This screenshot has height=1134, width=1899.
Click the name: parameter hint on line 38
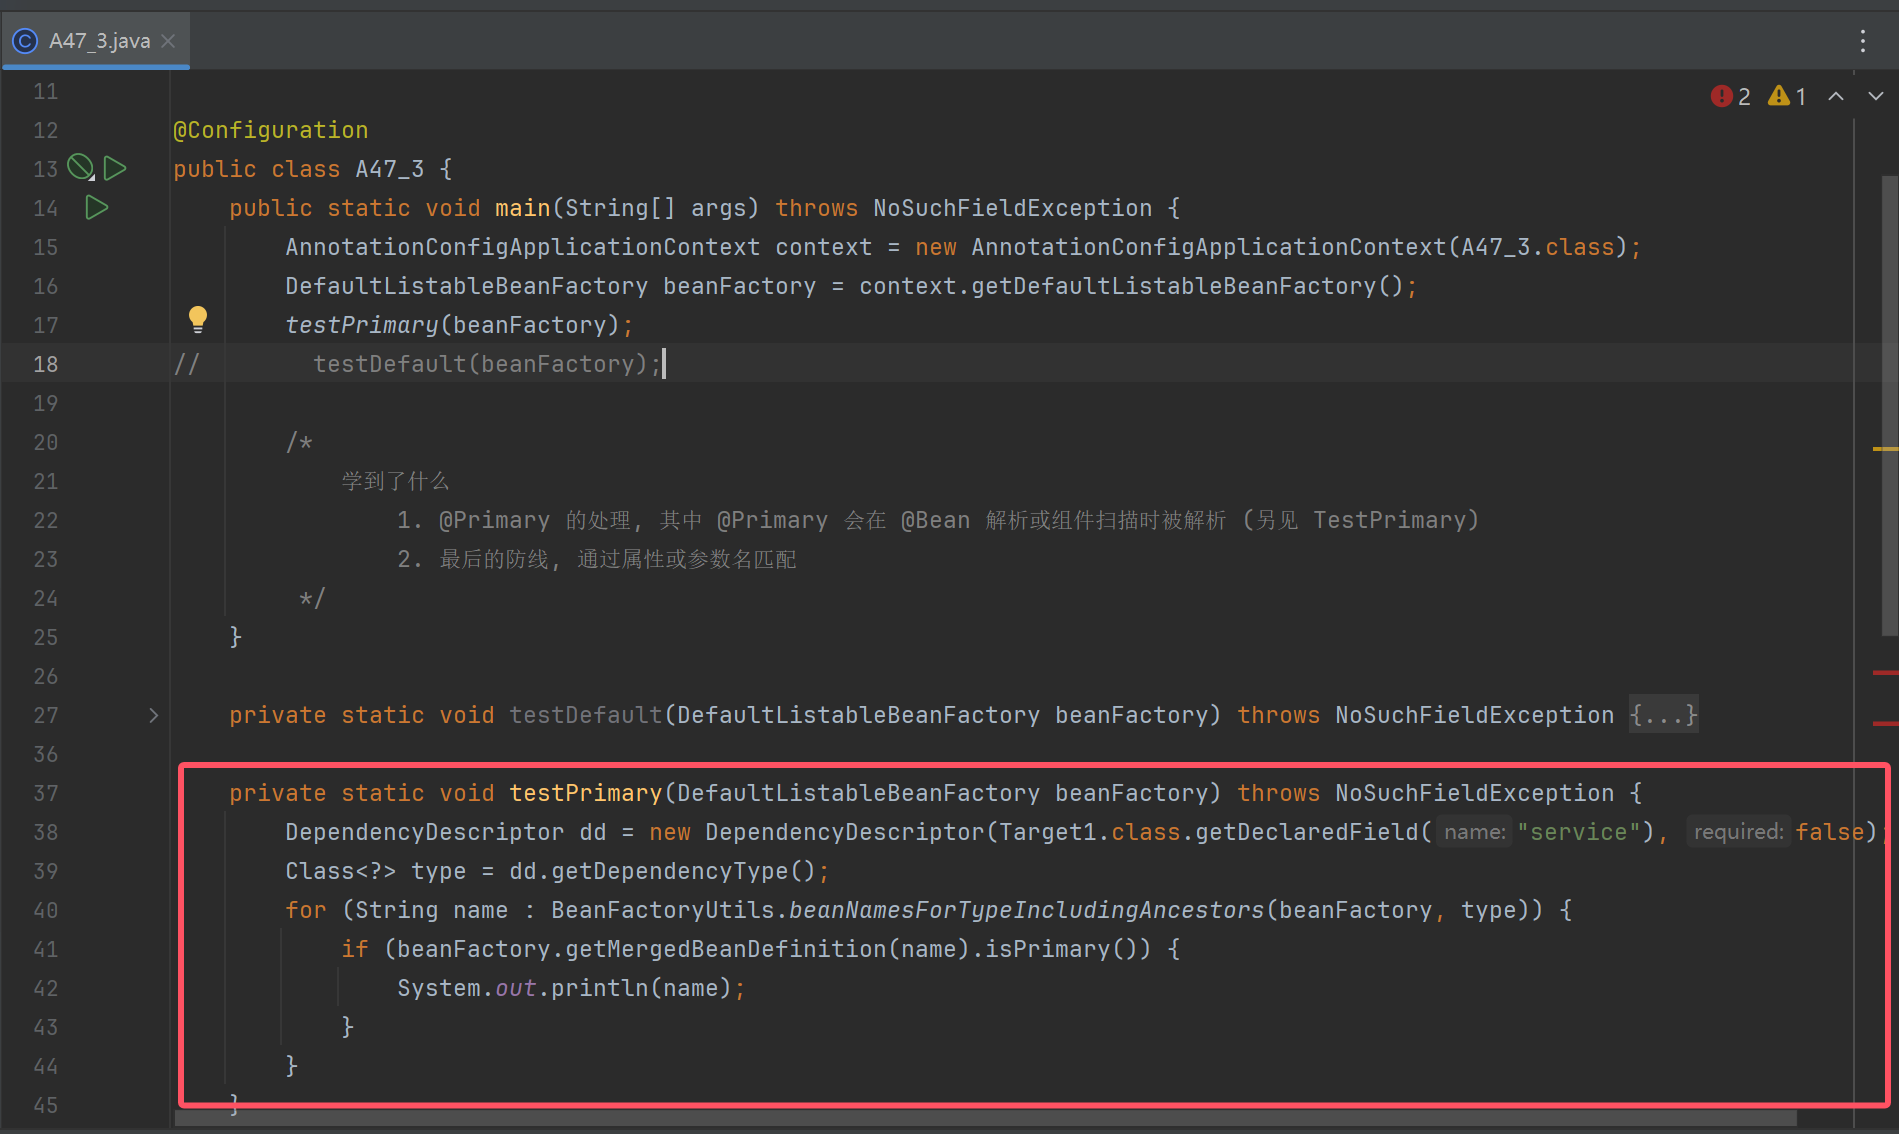pos(1474,832)
